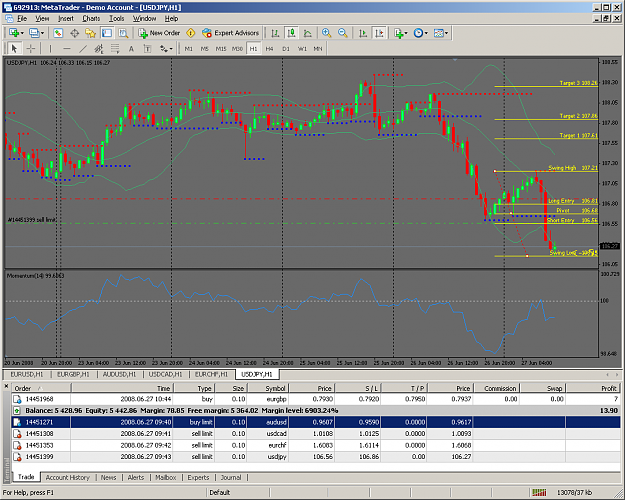Click connection status bars in status bar
This screenshot has height=500, width=625.
tap(539, 493)
